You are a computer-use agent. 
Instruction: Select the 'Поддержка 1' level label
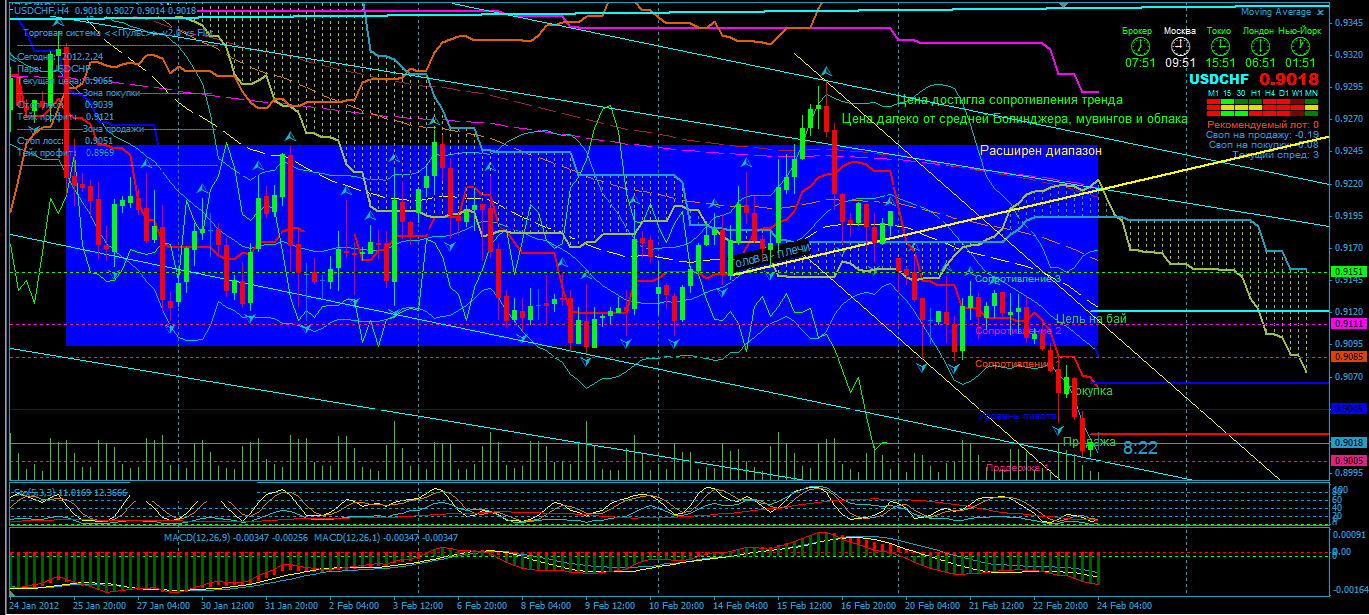click(x=1017, y=467)
